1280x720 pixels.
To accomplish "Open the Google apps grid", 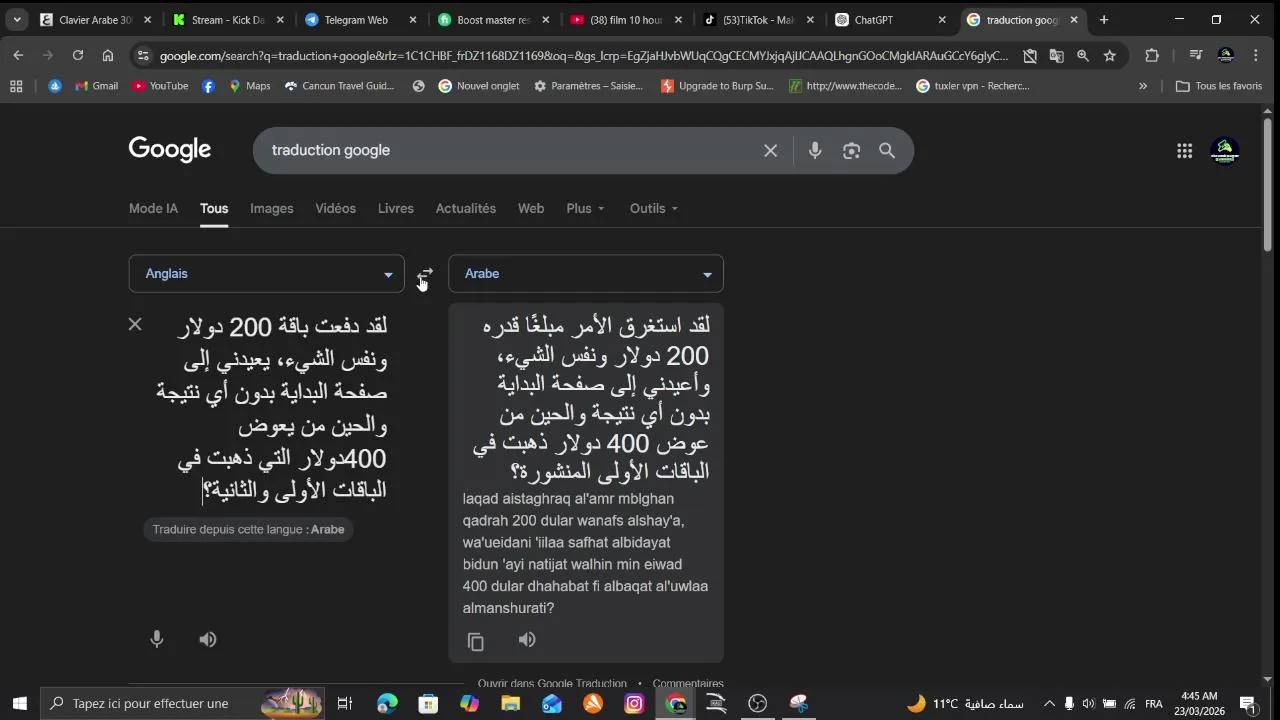I will 1185,151.
